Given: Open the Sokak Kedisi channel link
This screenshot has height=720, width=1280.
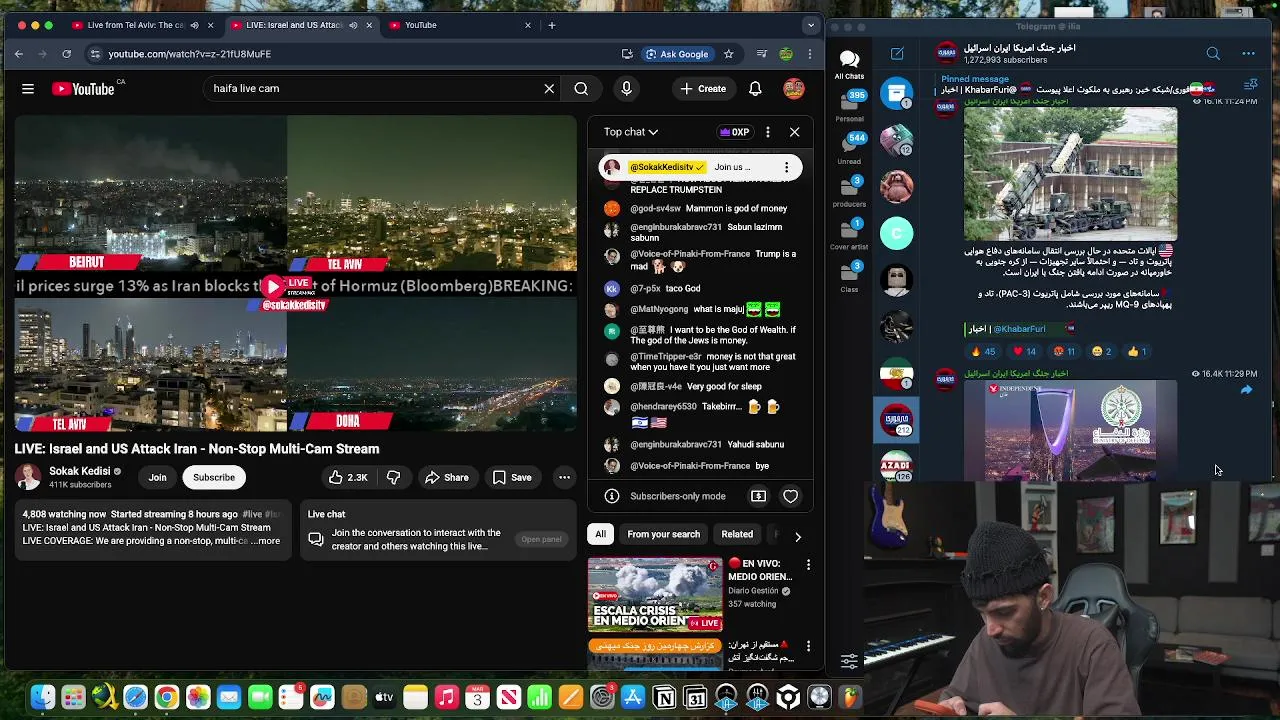Looking at the screenshot, I should coord(80,472).
